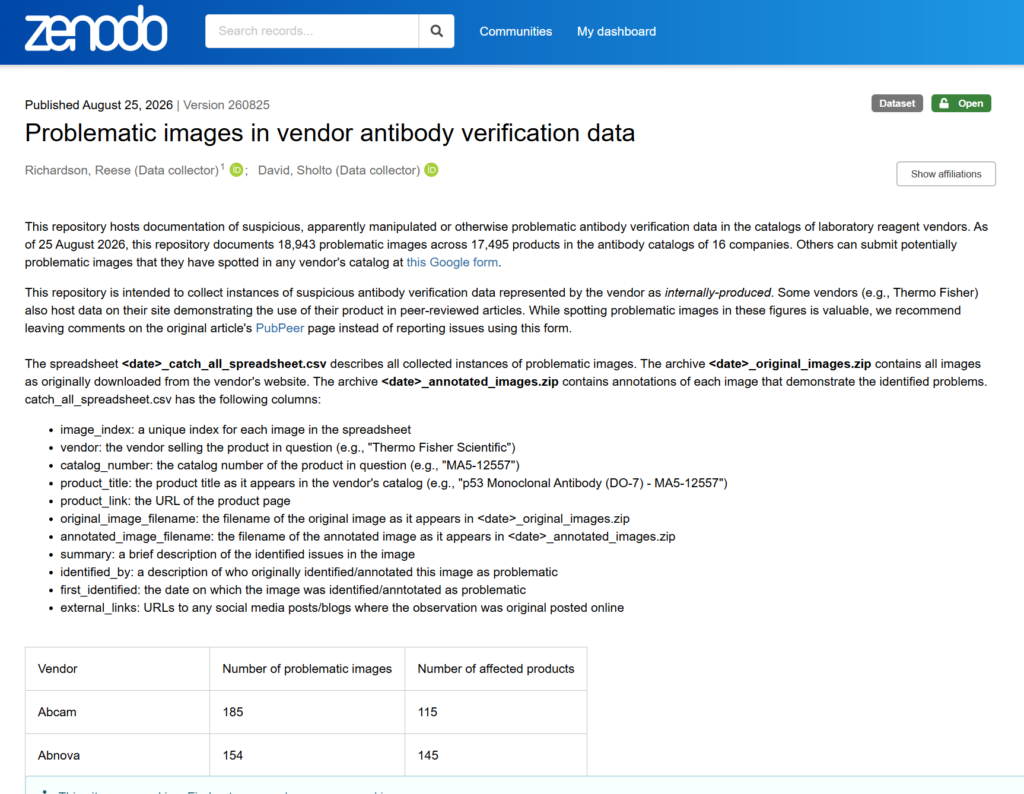The height and width of the screenshot is (794, 1024).
Task: Go to My dashboard
Action: point(616,31)
